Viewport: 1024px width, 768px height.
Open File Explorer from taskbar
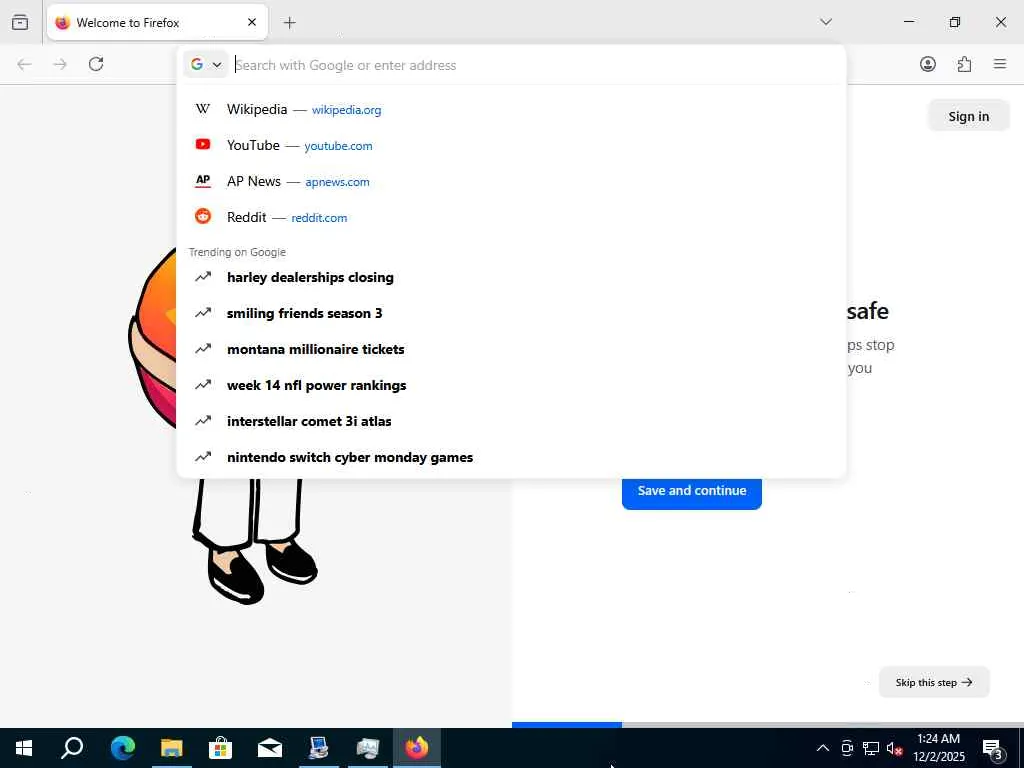[x=172, y=748]
